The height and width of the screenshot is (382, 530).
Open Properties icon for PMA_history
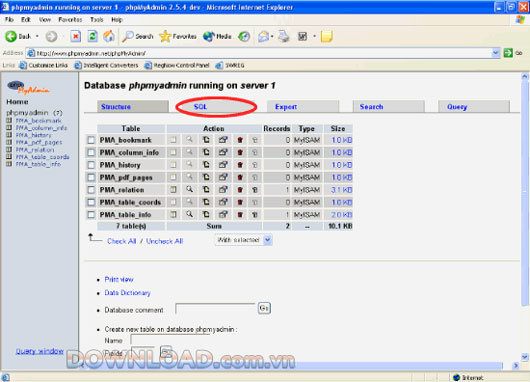point(223,165)
